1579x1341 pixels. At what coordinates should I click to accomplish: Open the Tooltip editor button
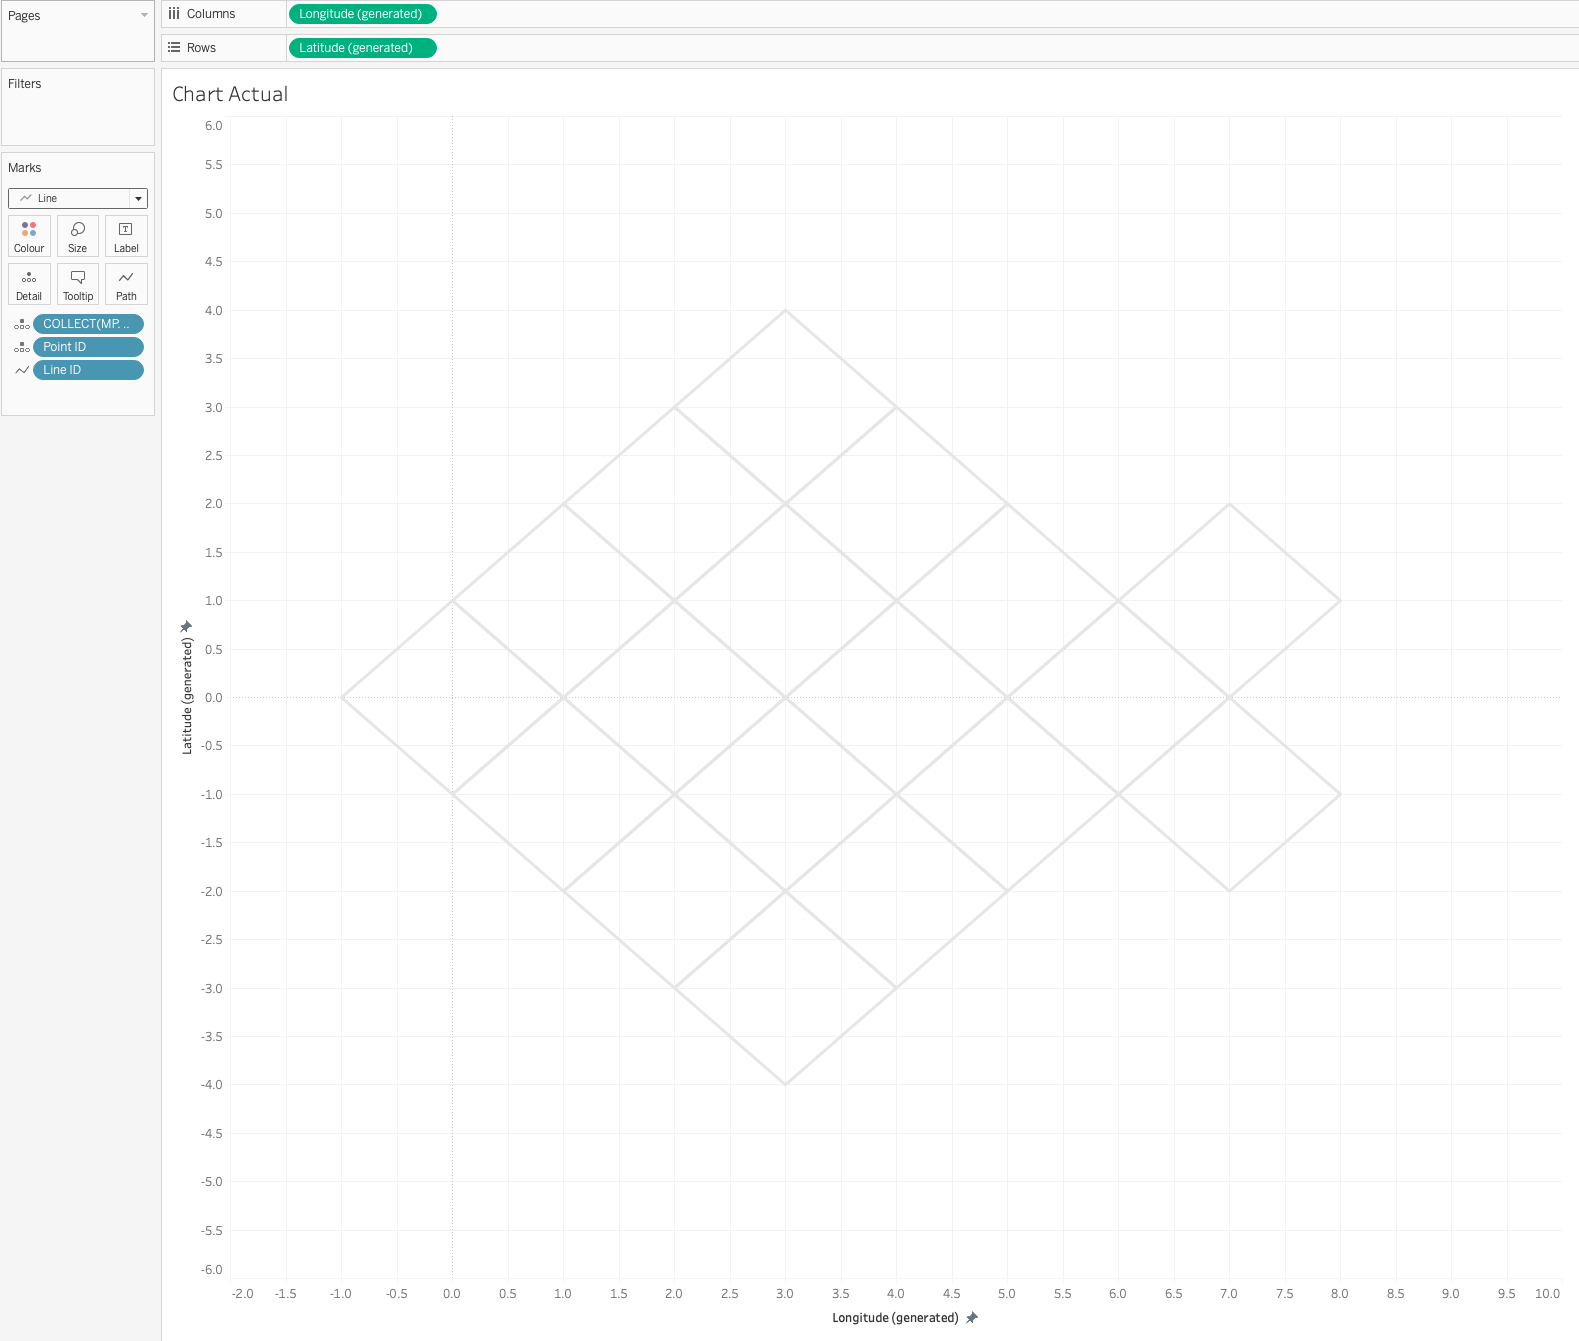coord(77,284)
